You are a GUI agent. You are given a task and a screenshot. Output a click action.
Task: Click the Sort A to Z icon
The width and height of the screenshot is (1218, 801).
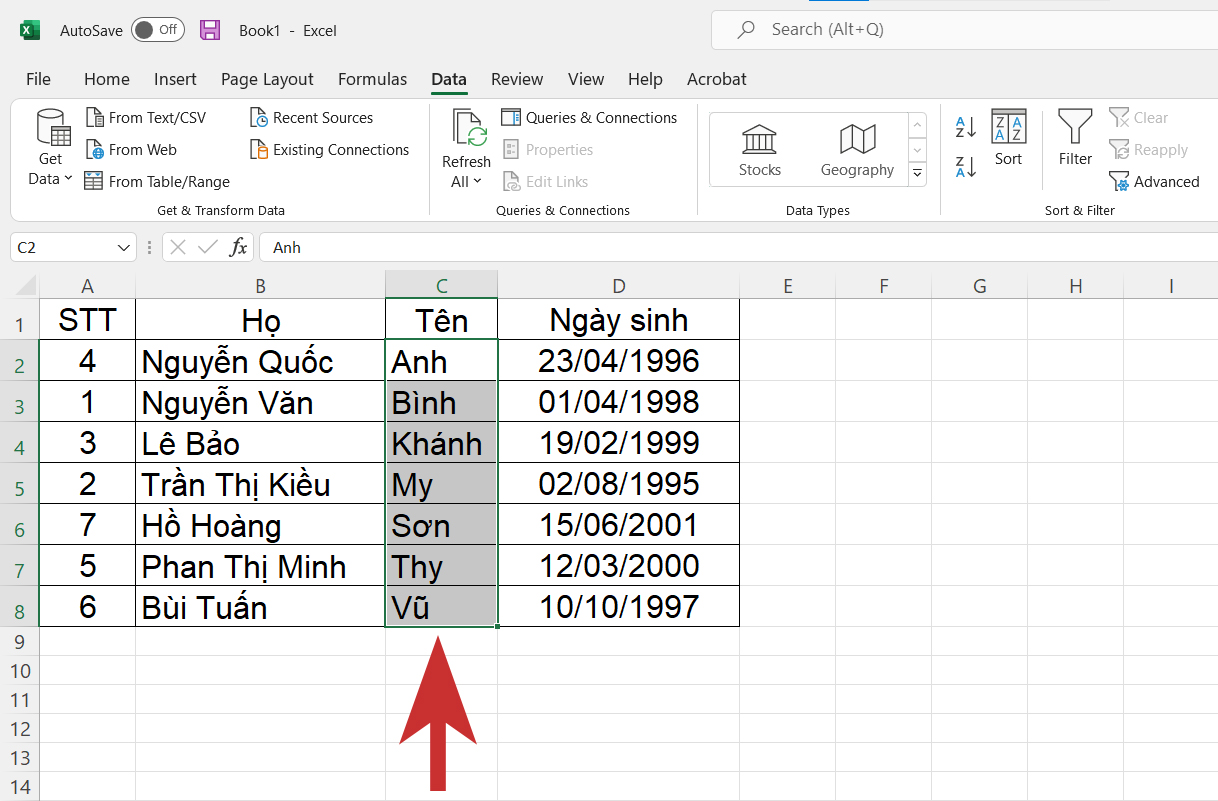[x=965, y=127]
